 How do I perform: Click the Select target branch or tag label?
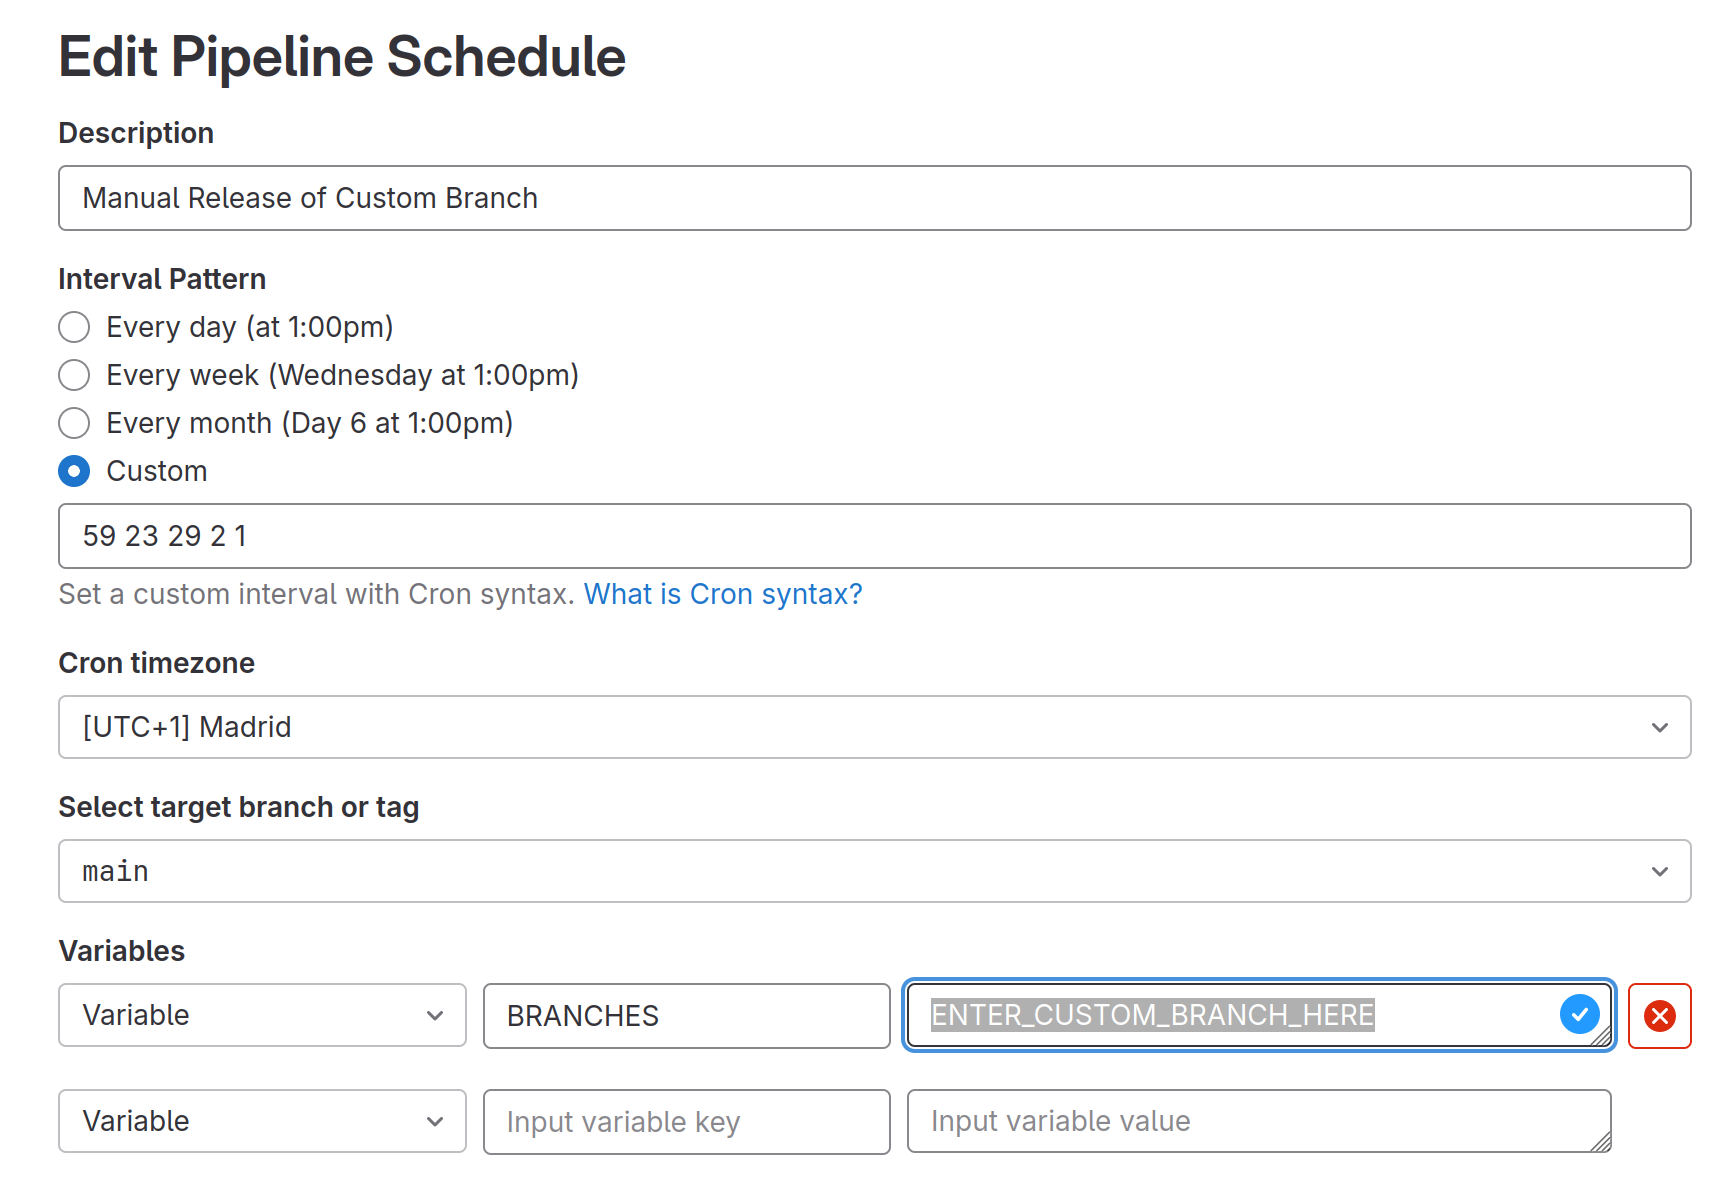[x=239, y=807]
